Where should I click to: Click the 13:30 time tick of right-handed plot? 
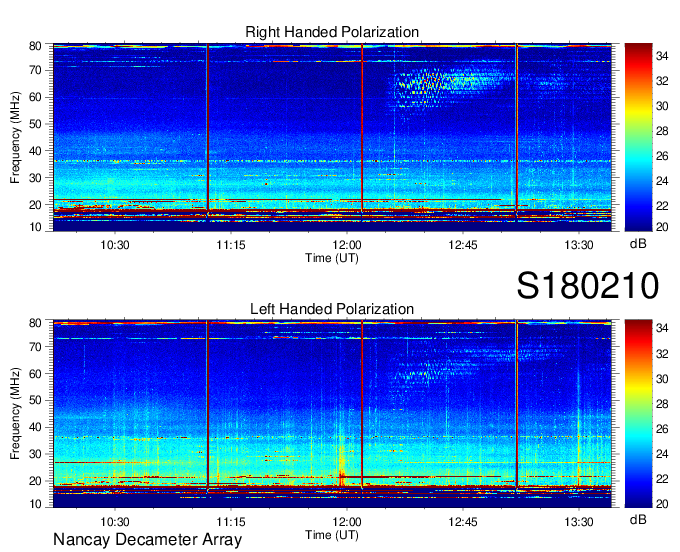[579, 245]
